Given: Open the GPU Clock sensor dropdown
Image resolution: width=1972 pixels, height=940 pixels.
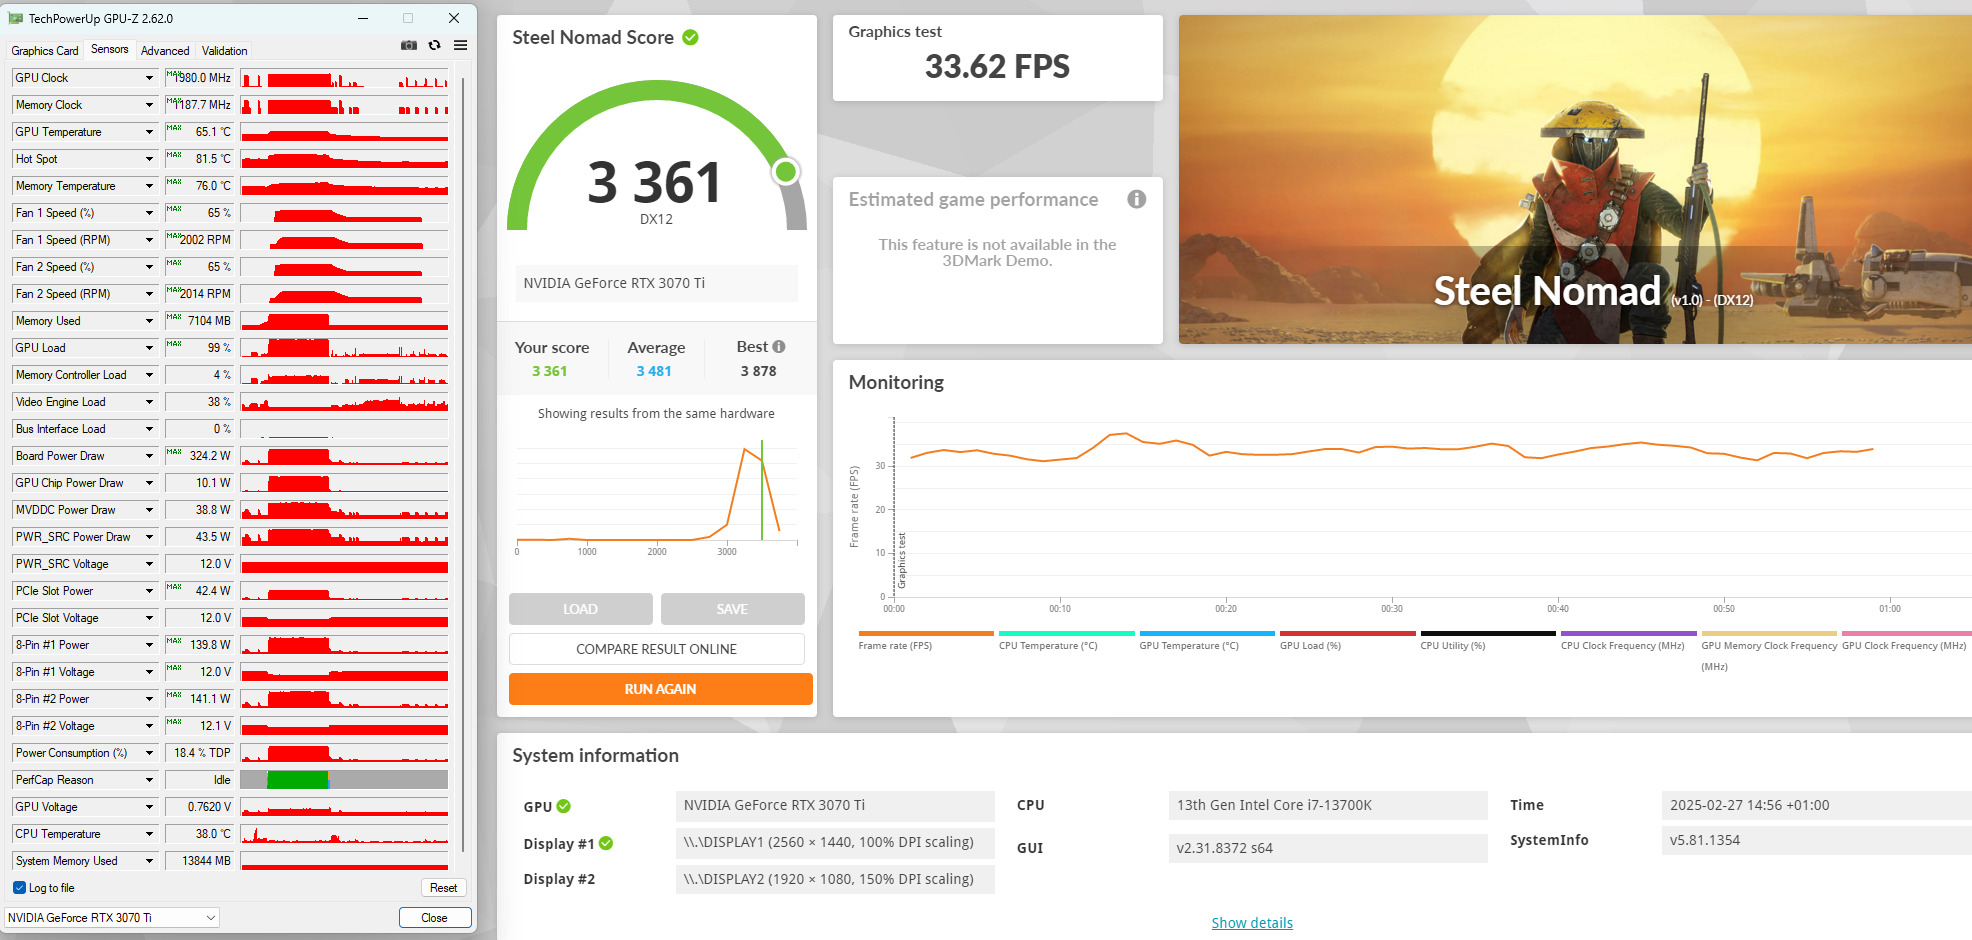Looking at the screenshot, I should coord(149,78).
